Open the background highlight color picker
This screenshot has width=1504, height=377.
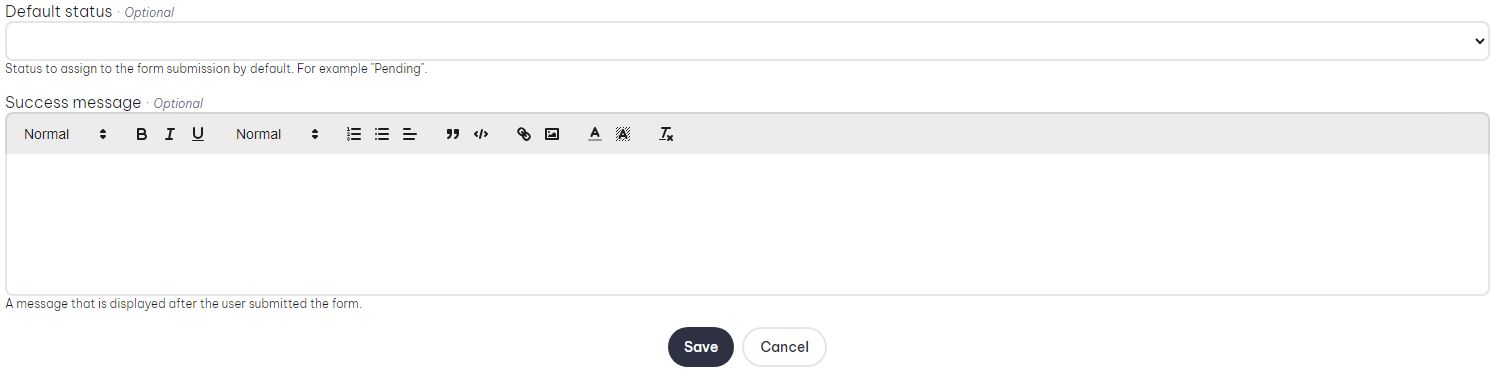pyautogui.click(x=623, y=134)
